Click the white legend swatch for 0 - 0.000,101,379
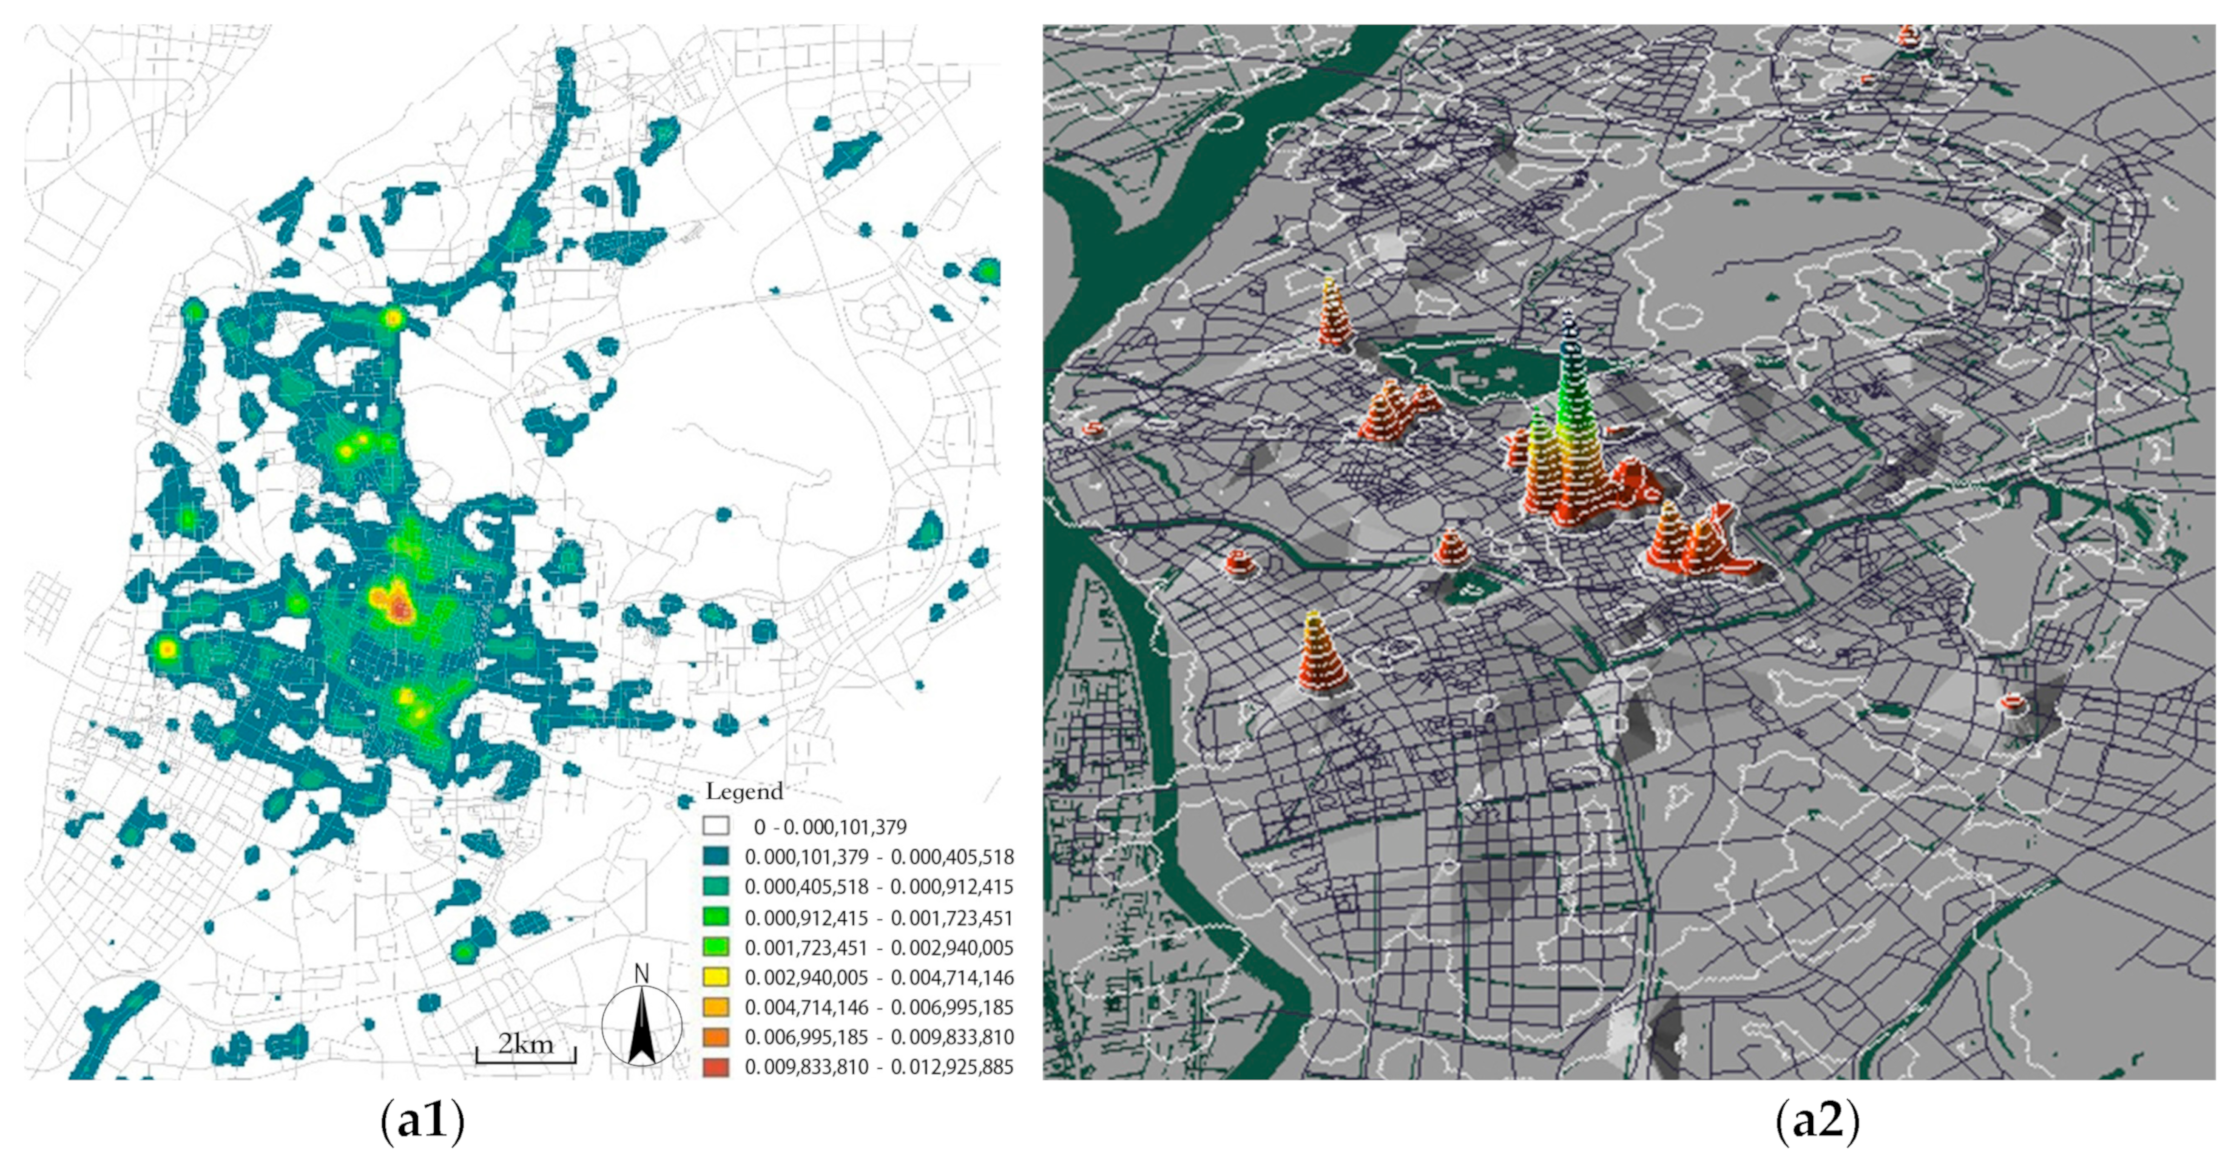Viewport: 2235px width, 1166px height. tap(716, 827)
